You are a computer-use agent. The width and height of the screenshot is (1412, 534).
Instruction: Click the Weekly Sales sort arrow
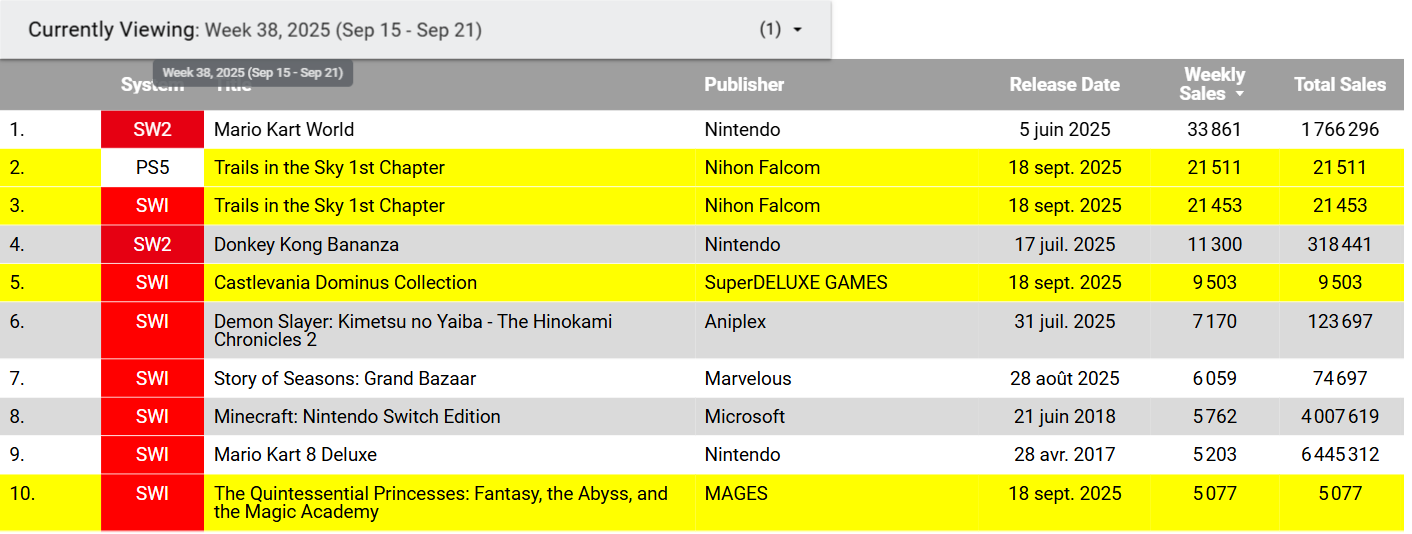pos(1240,94)
